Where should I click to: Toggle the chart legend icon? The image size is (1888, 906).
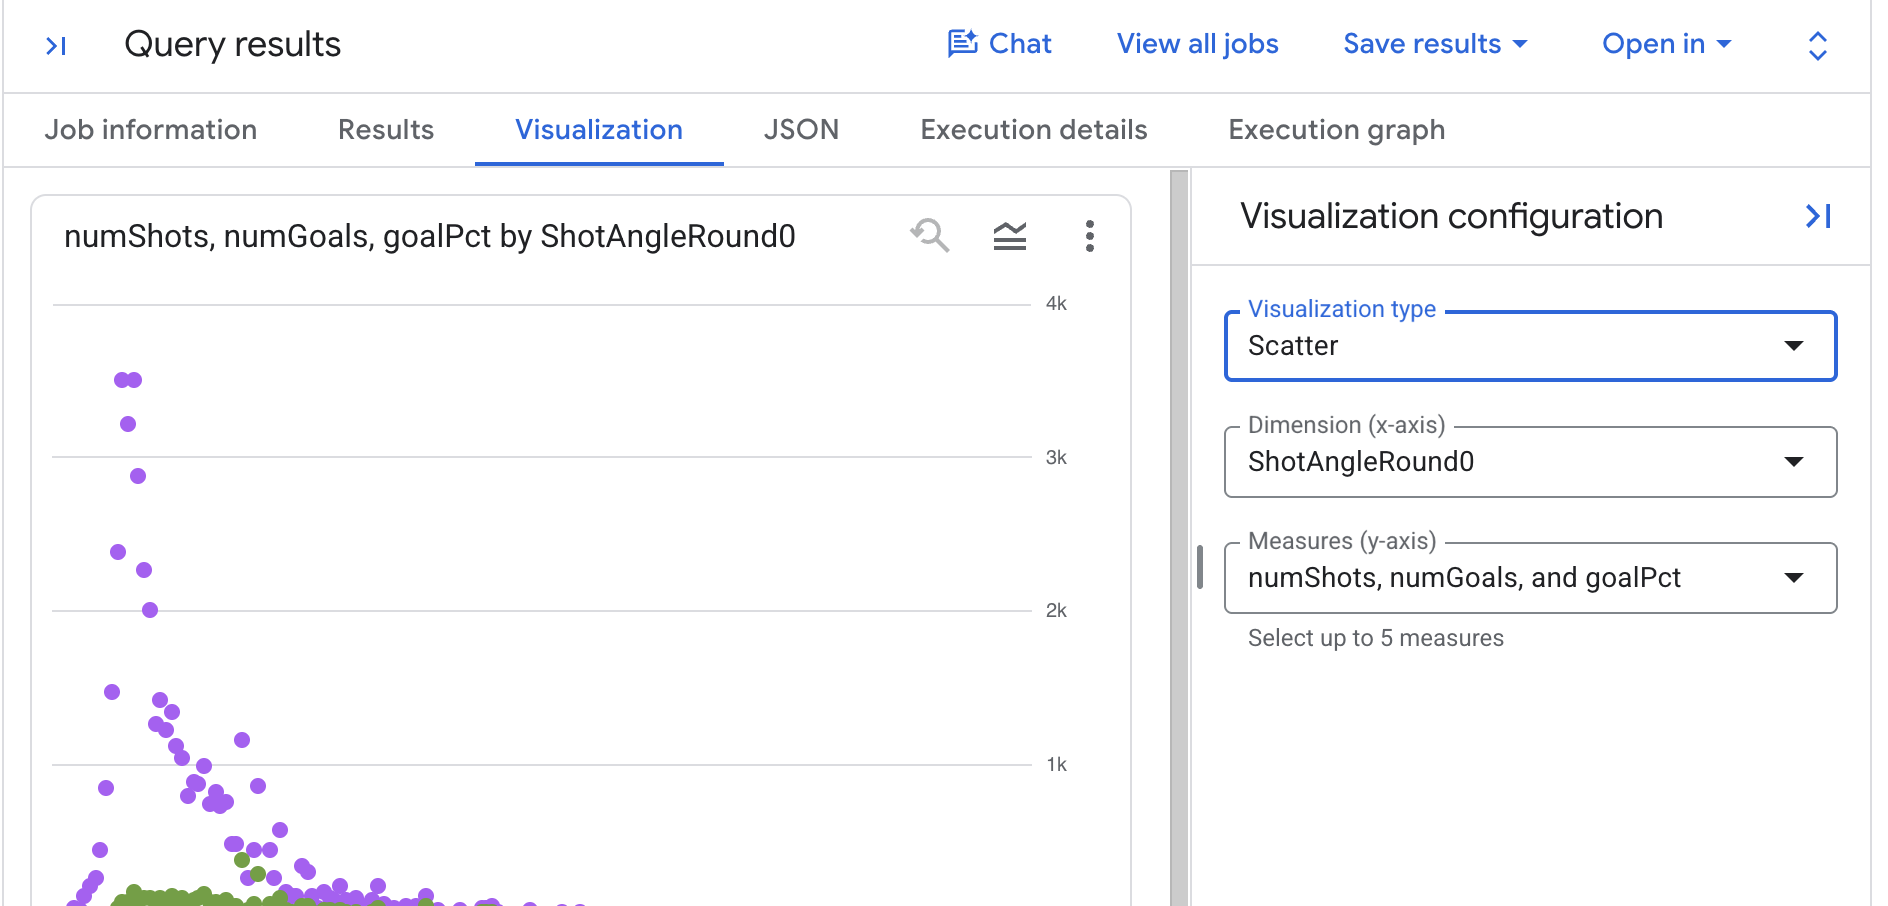click(1010, 236)
